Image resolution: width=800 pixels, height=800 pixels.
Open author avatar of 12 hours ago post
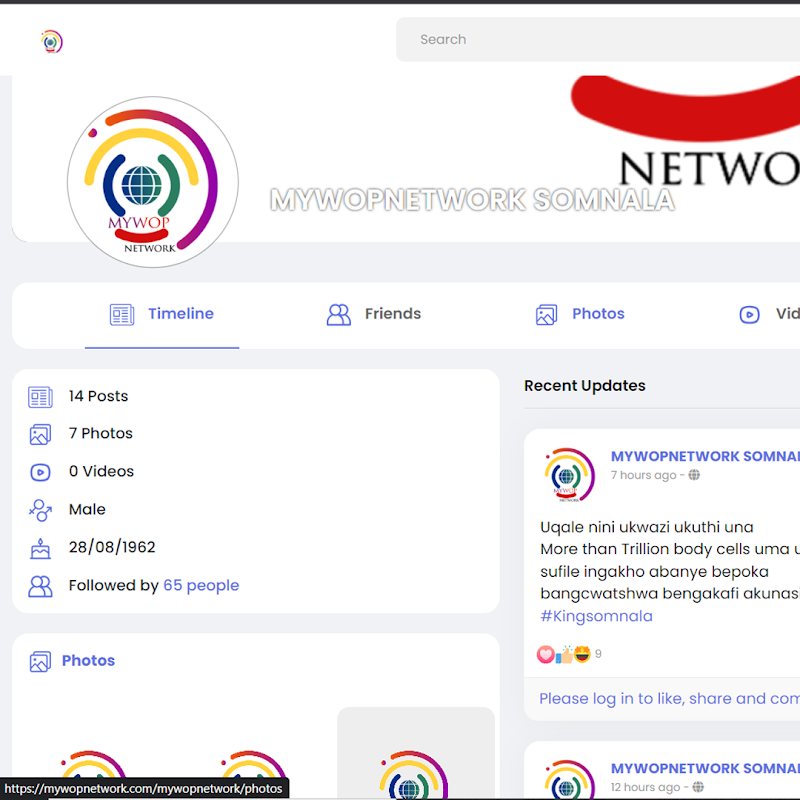tap(567, 780)
